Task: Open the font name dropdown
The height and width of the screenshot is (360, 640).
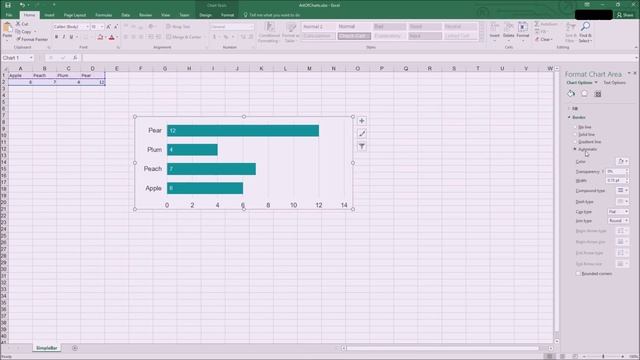Action: tap(87, 27)
